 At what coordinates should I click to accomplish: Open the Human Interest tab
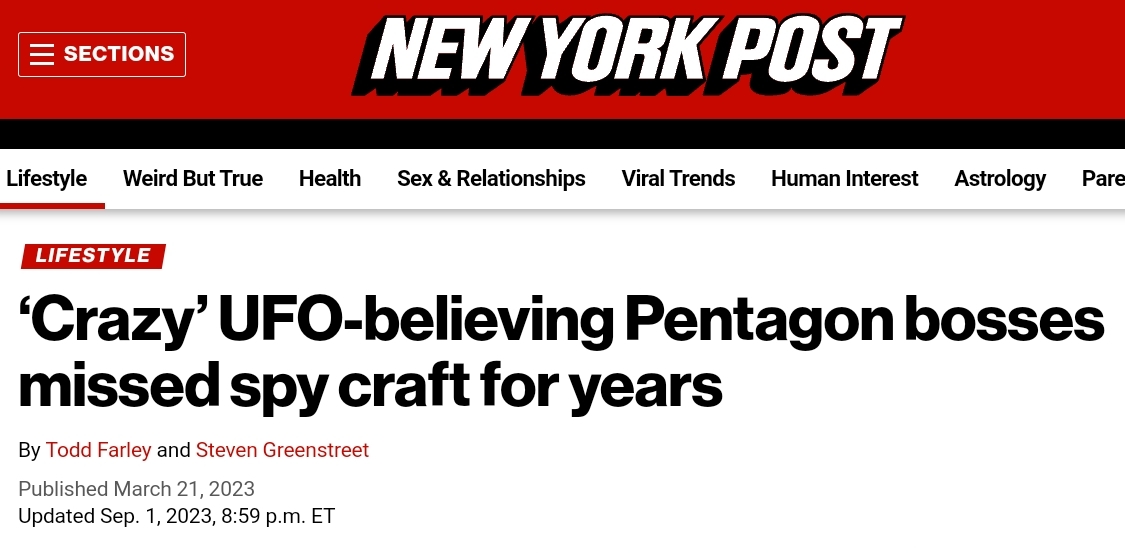(x=844, y=179)
